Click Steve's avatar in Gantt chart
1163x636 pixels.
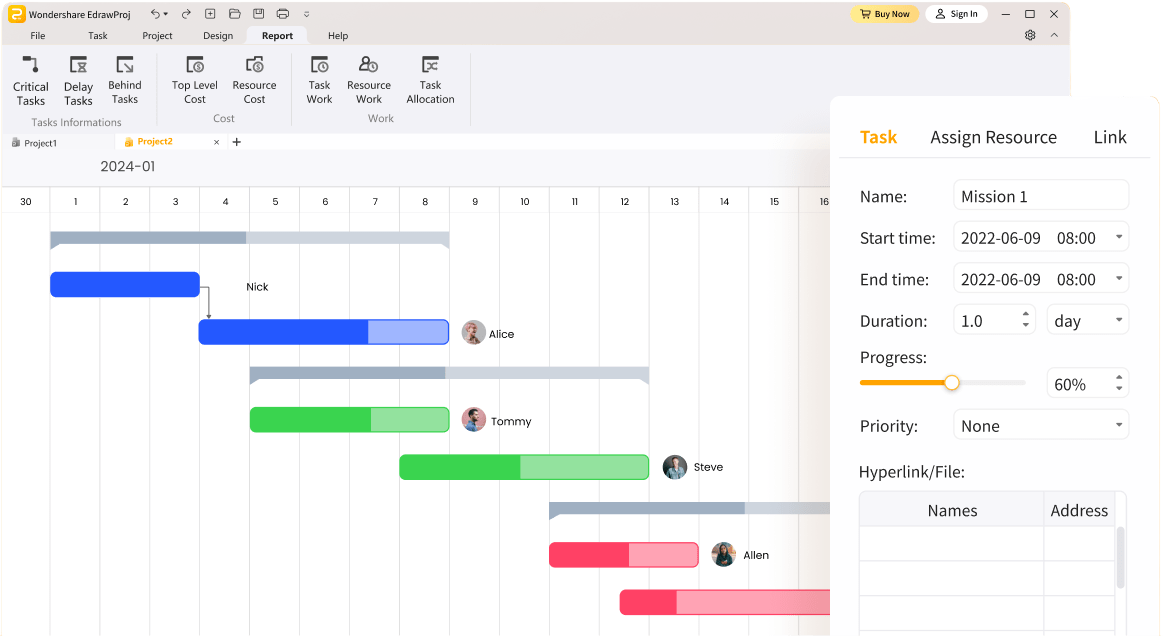click(674, 467)
